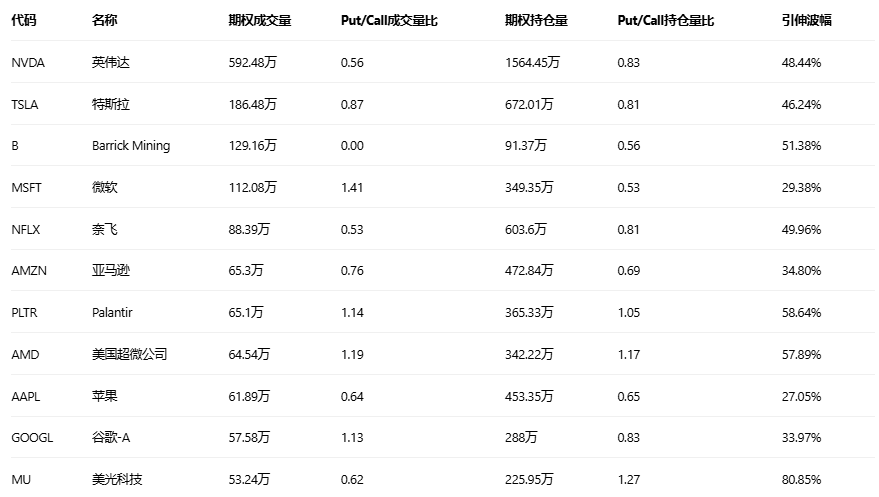The image size is (879, 497).
Task: Click the 引伸波幅 column header
Action: (x=805, y=20)
